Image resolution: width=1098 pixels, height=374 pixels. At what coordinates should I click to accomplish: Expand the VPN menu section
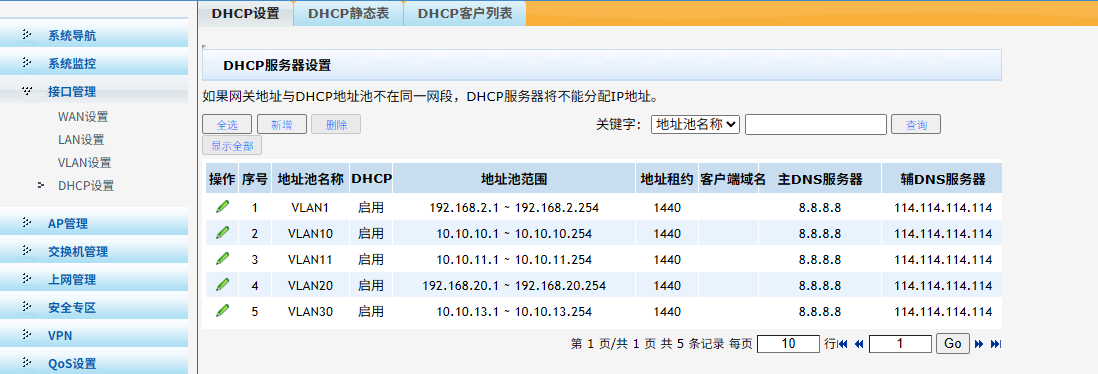tap(94, 335)
